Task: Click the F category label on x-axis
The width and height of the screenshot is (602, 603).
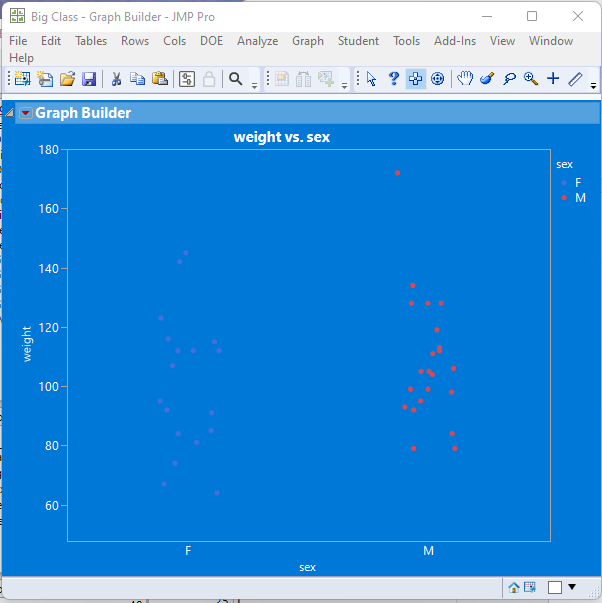Action: pyautogui.click(x=188, y=551)
